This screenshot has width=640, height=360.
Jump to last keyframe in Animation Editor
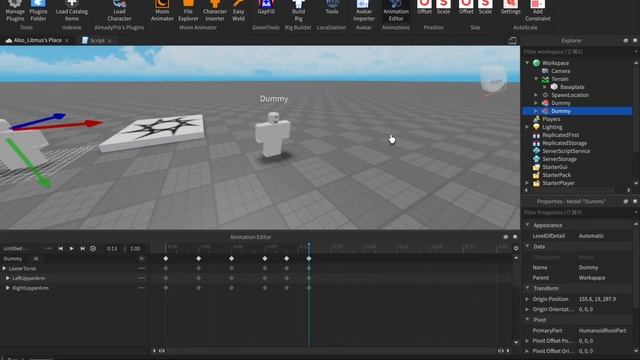point(82,248)
